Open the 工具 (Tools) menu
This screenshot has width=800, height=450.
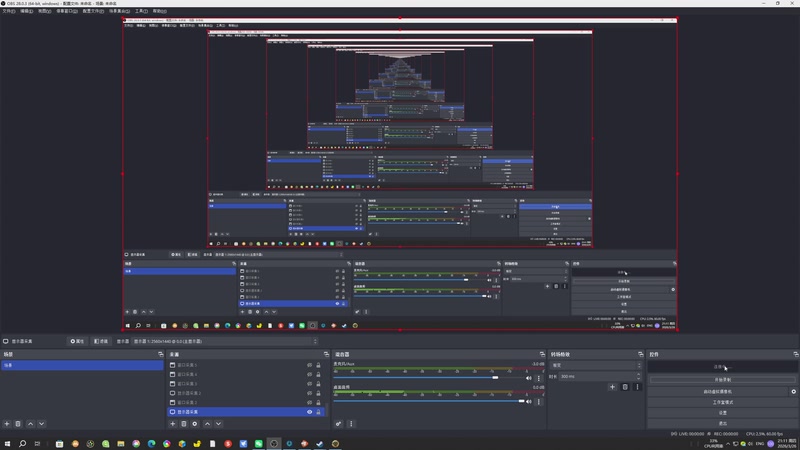pos(141,11)
